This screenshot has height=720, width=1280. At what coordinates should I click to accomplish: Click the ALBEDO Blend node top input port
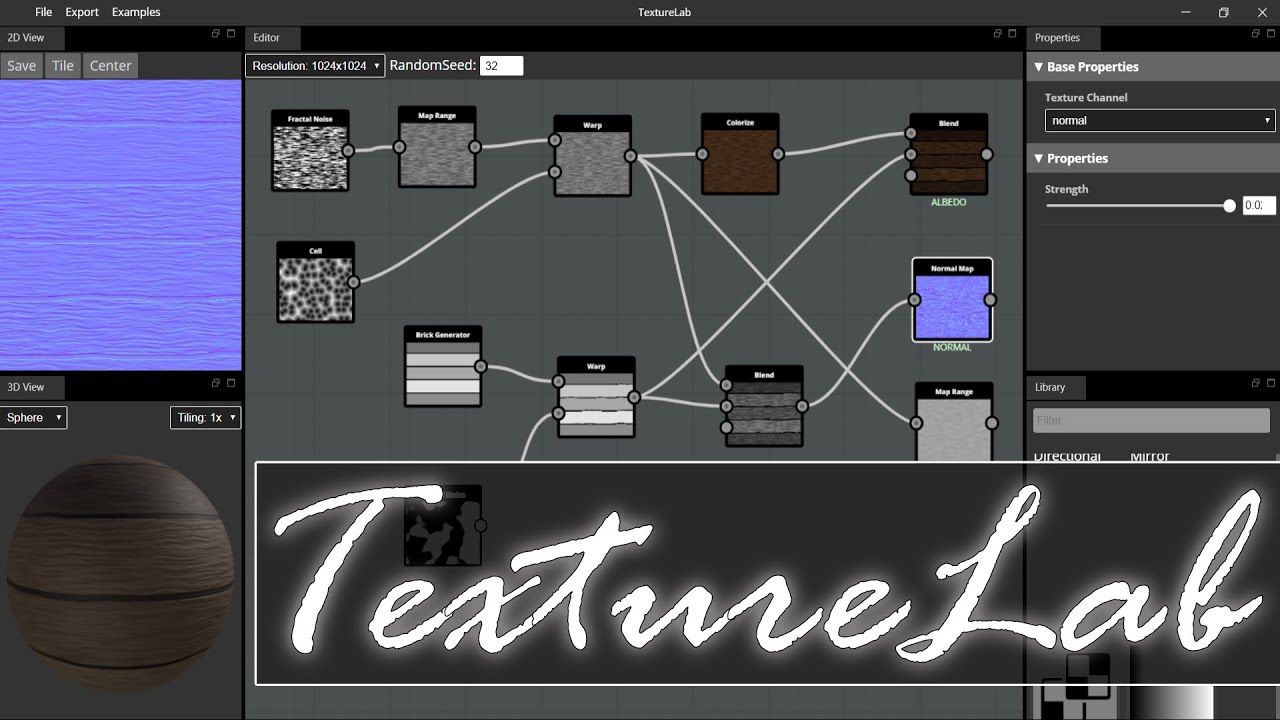pos(911,133)
